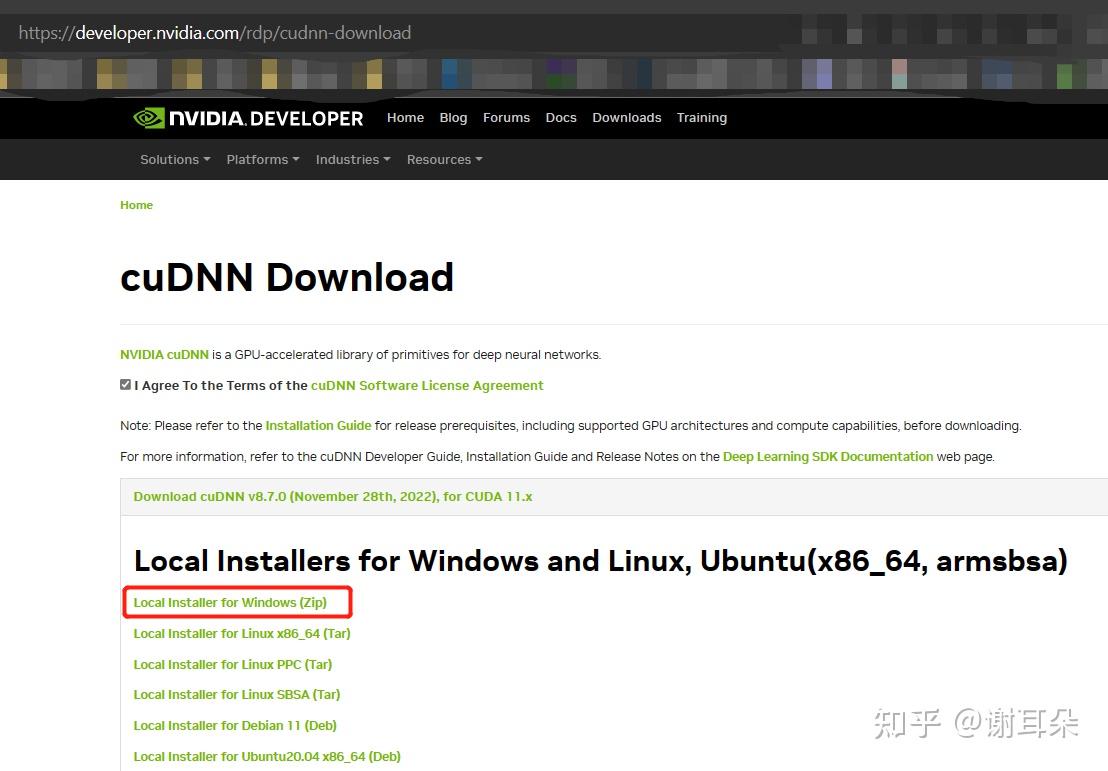Download Local Installer for Windows (Zip)
The height and width of the screenshot is (771, 1108).
click(230, 603)
